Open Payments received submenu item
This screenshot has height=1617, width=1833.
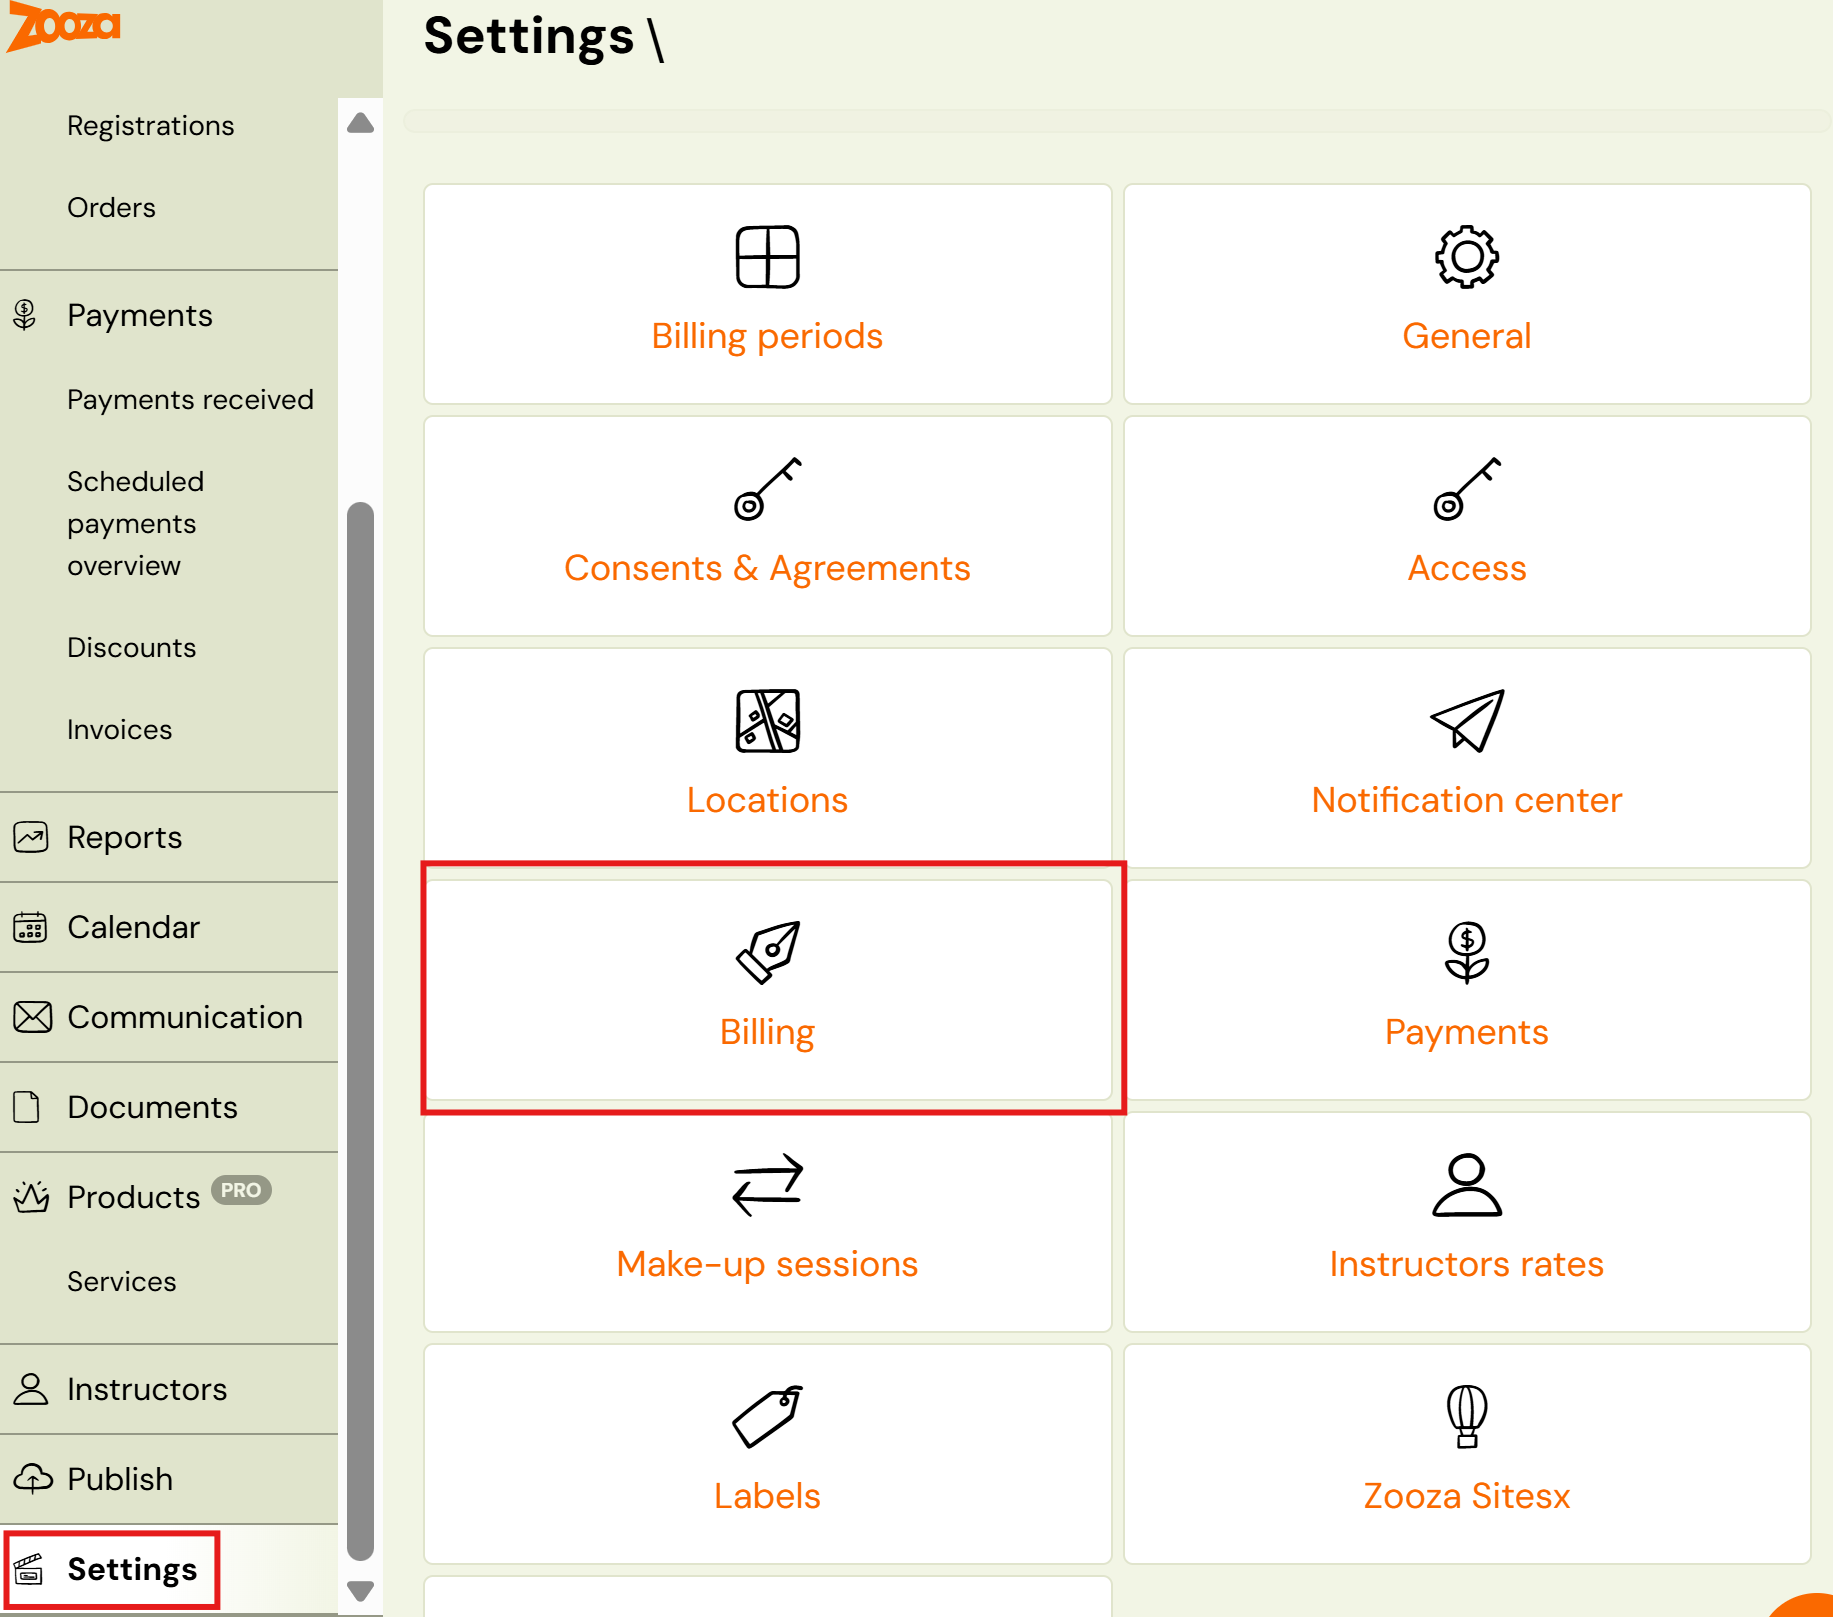point(190,400)
